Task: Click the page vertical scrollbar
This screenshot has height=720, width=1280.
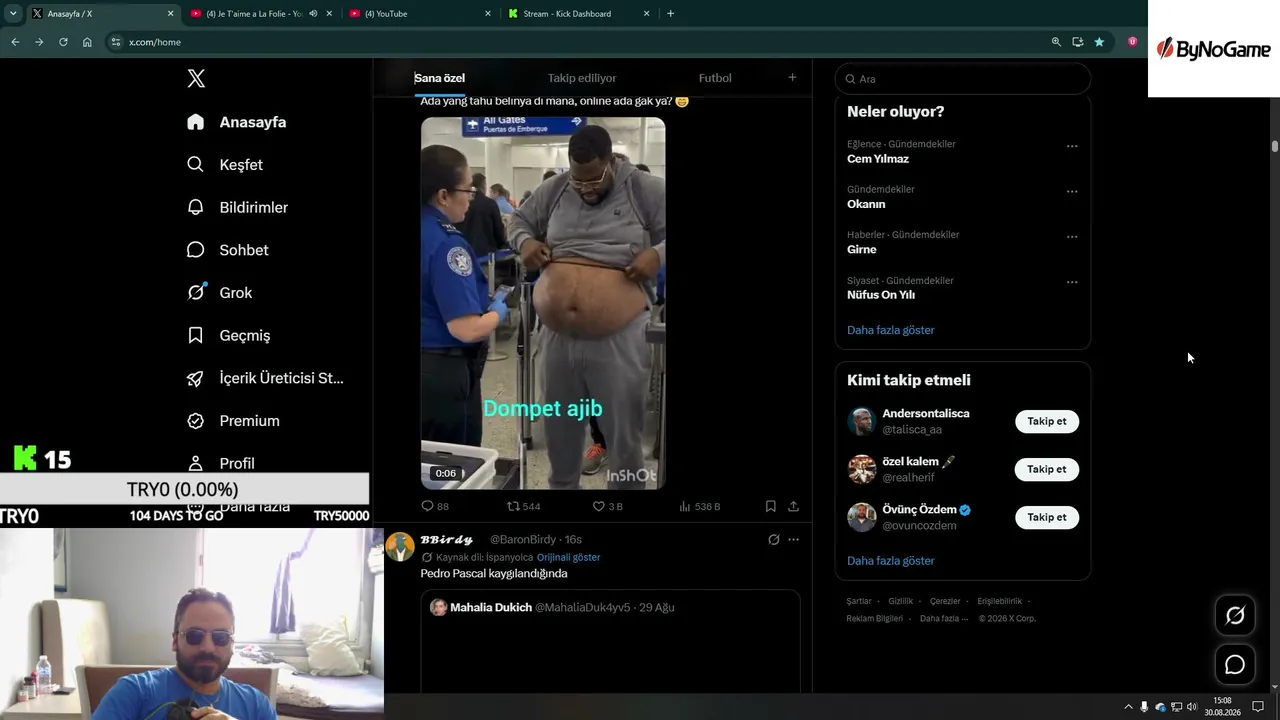Action: [1274, 146]
